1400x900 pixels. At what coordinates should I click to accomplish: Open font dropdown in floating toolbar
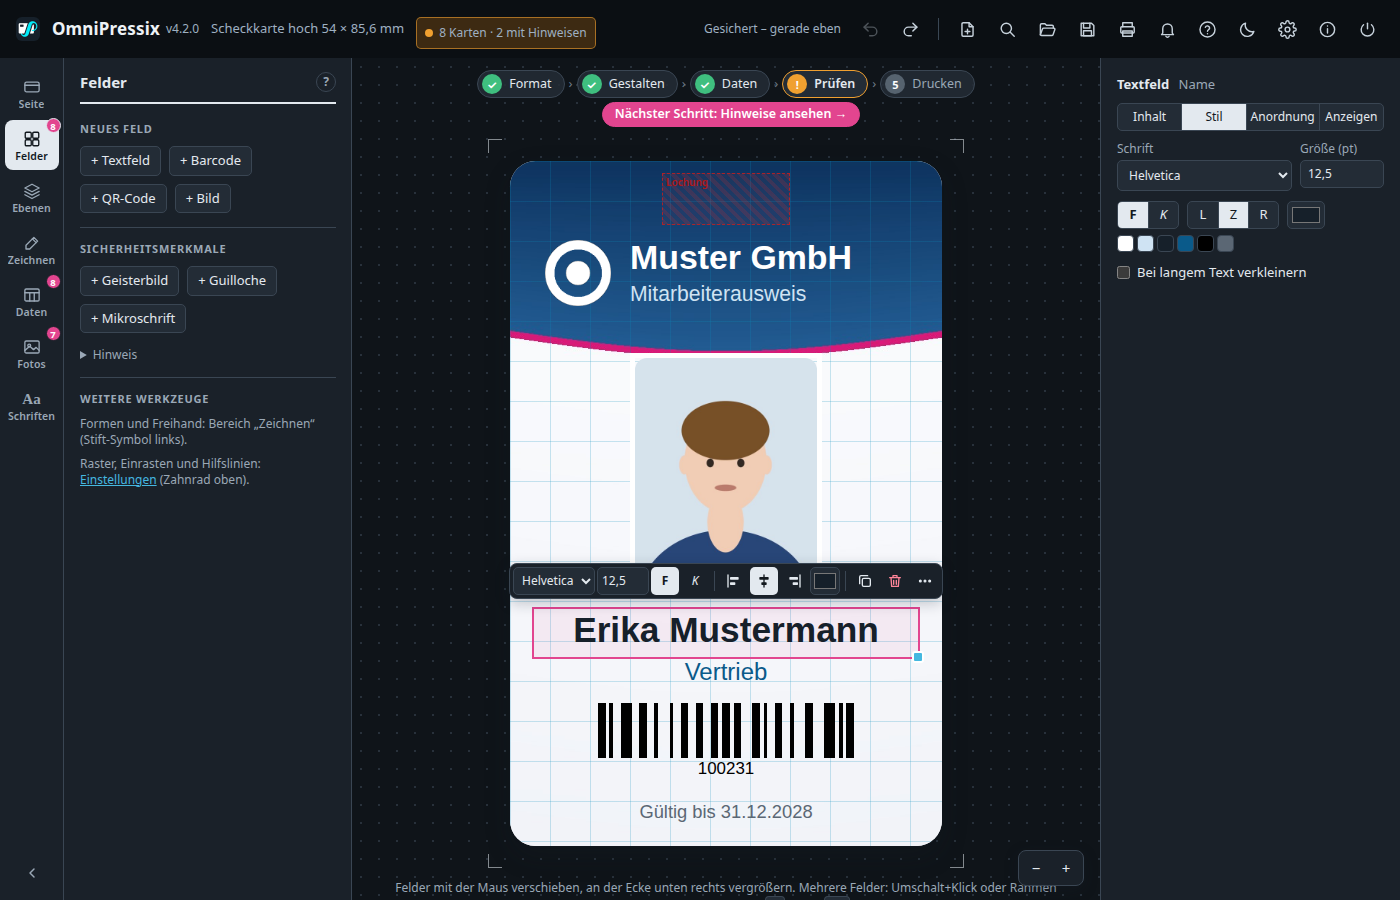click(555, 581)
